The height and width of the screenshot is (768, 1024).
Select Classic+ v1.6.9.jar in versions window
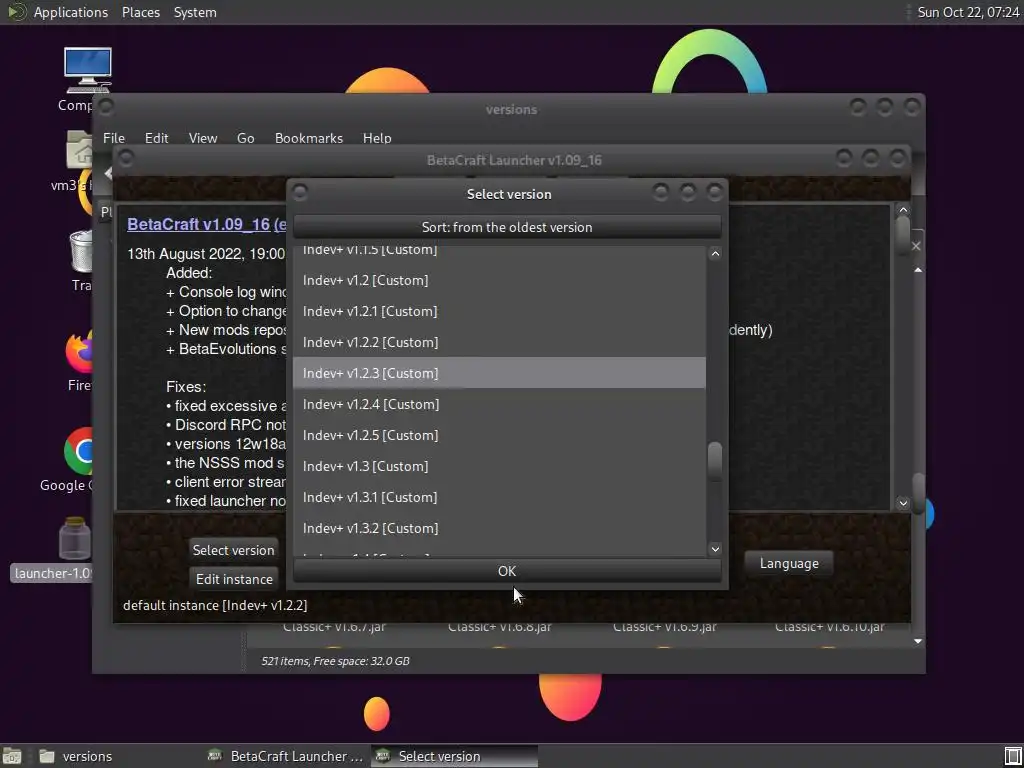tap(664, 627)
